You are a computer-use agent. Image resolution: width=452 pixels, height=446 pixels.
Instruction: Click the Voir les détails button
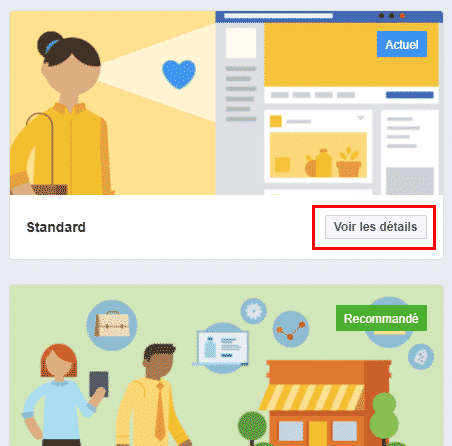(x=376, y=227)
